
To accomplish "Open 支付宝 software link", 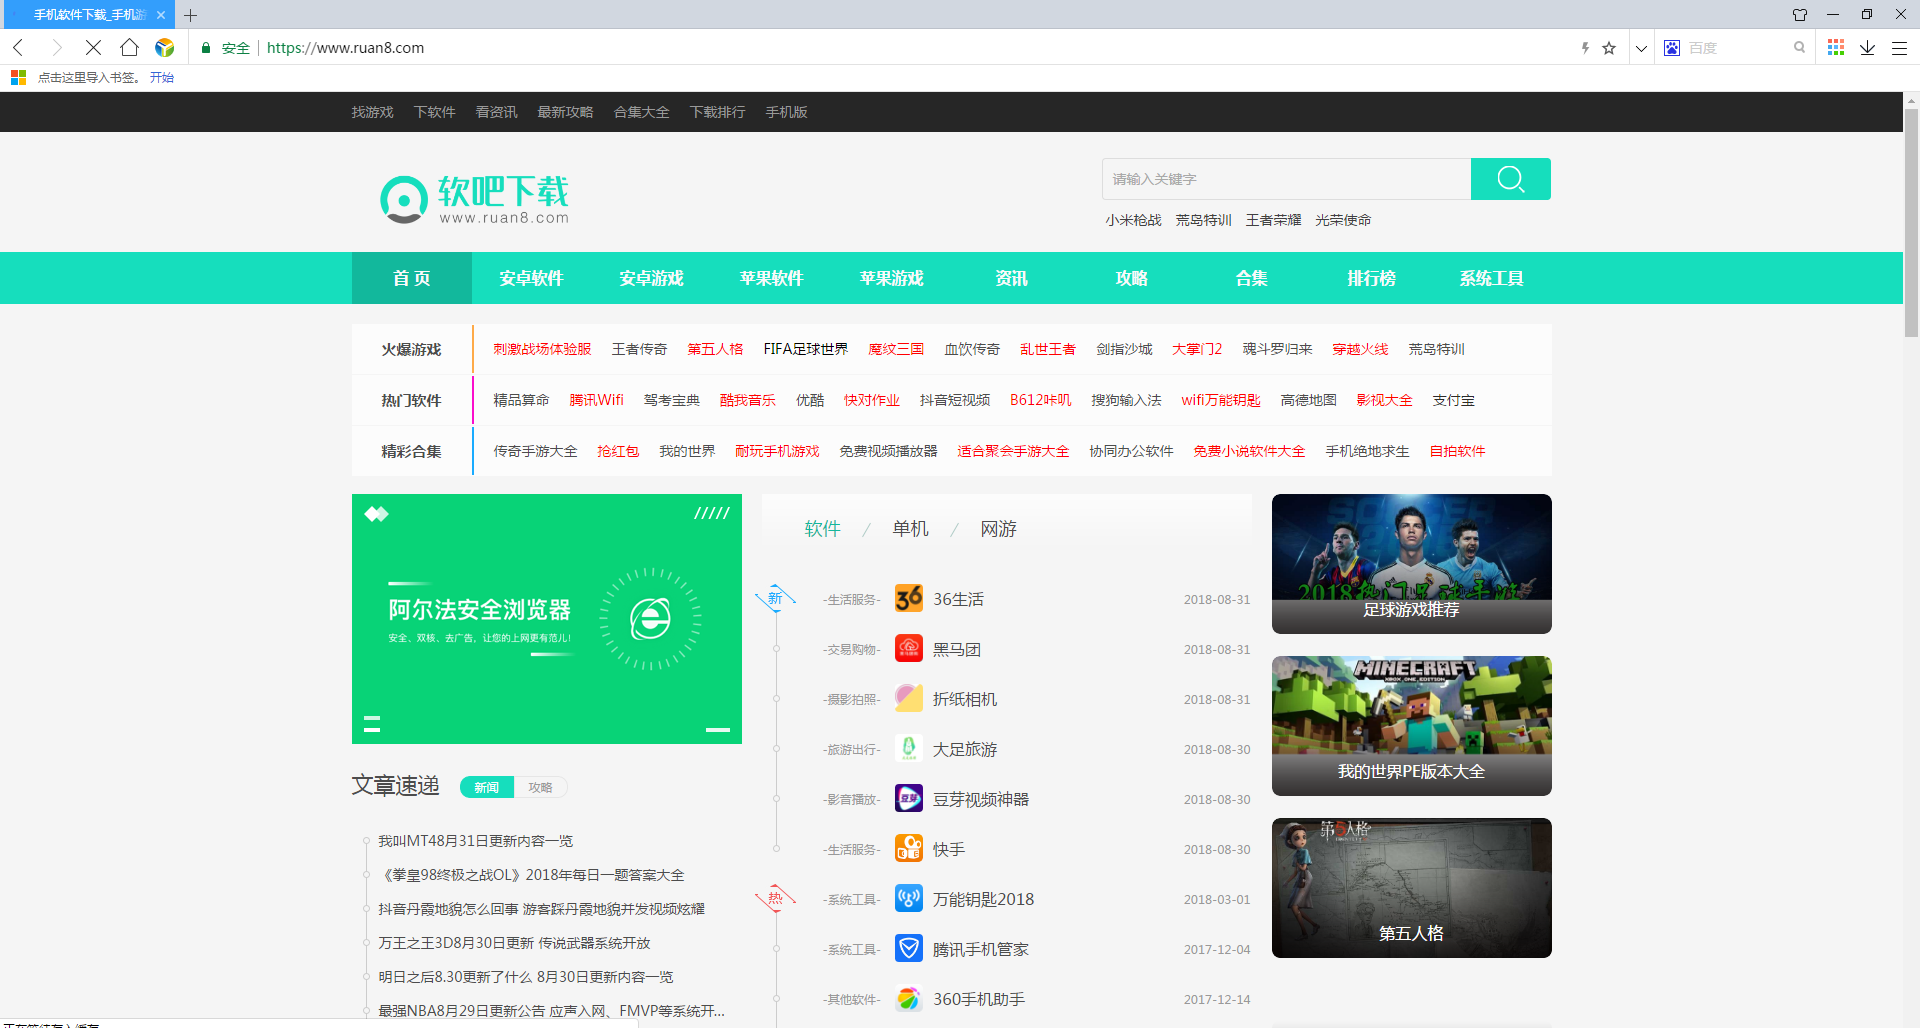I will [1453, 400].
